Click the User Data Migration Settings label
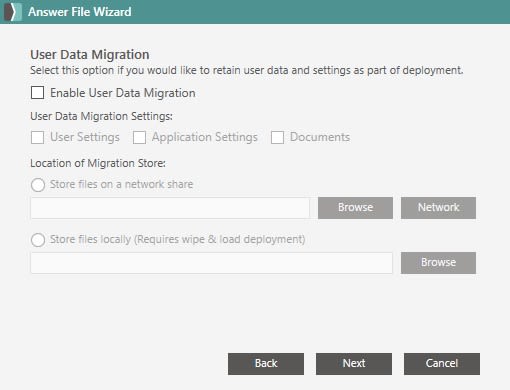Screen dimensions: 510x390 [x=101, y=116]
